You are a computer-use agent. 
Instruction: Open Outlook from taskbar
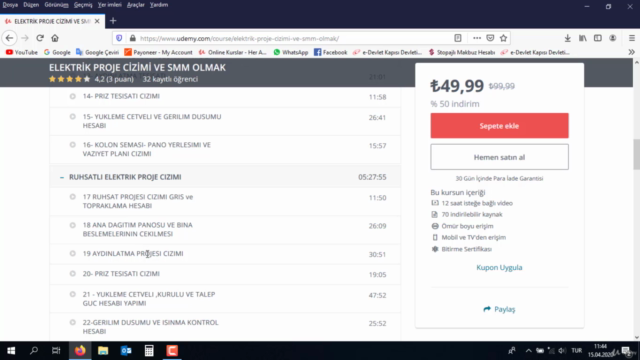126,351
